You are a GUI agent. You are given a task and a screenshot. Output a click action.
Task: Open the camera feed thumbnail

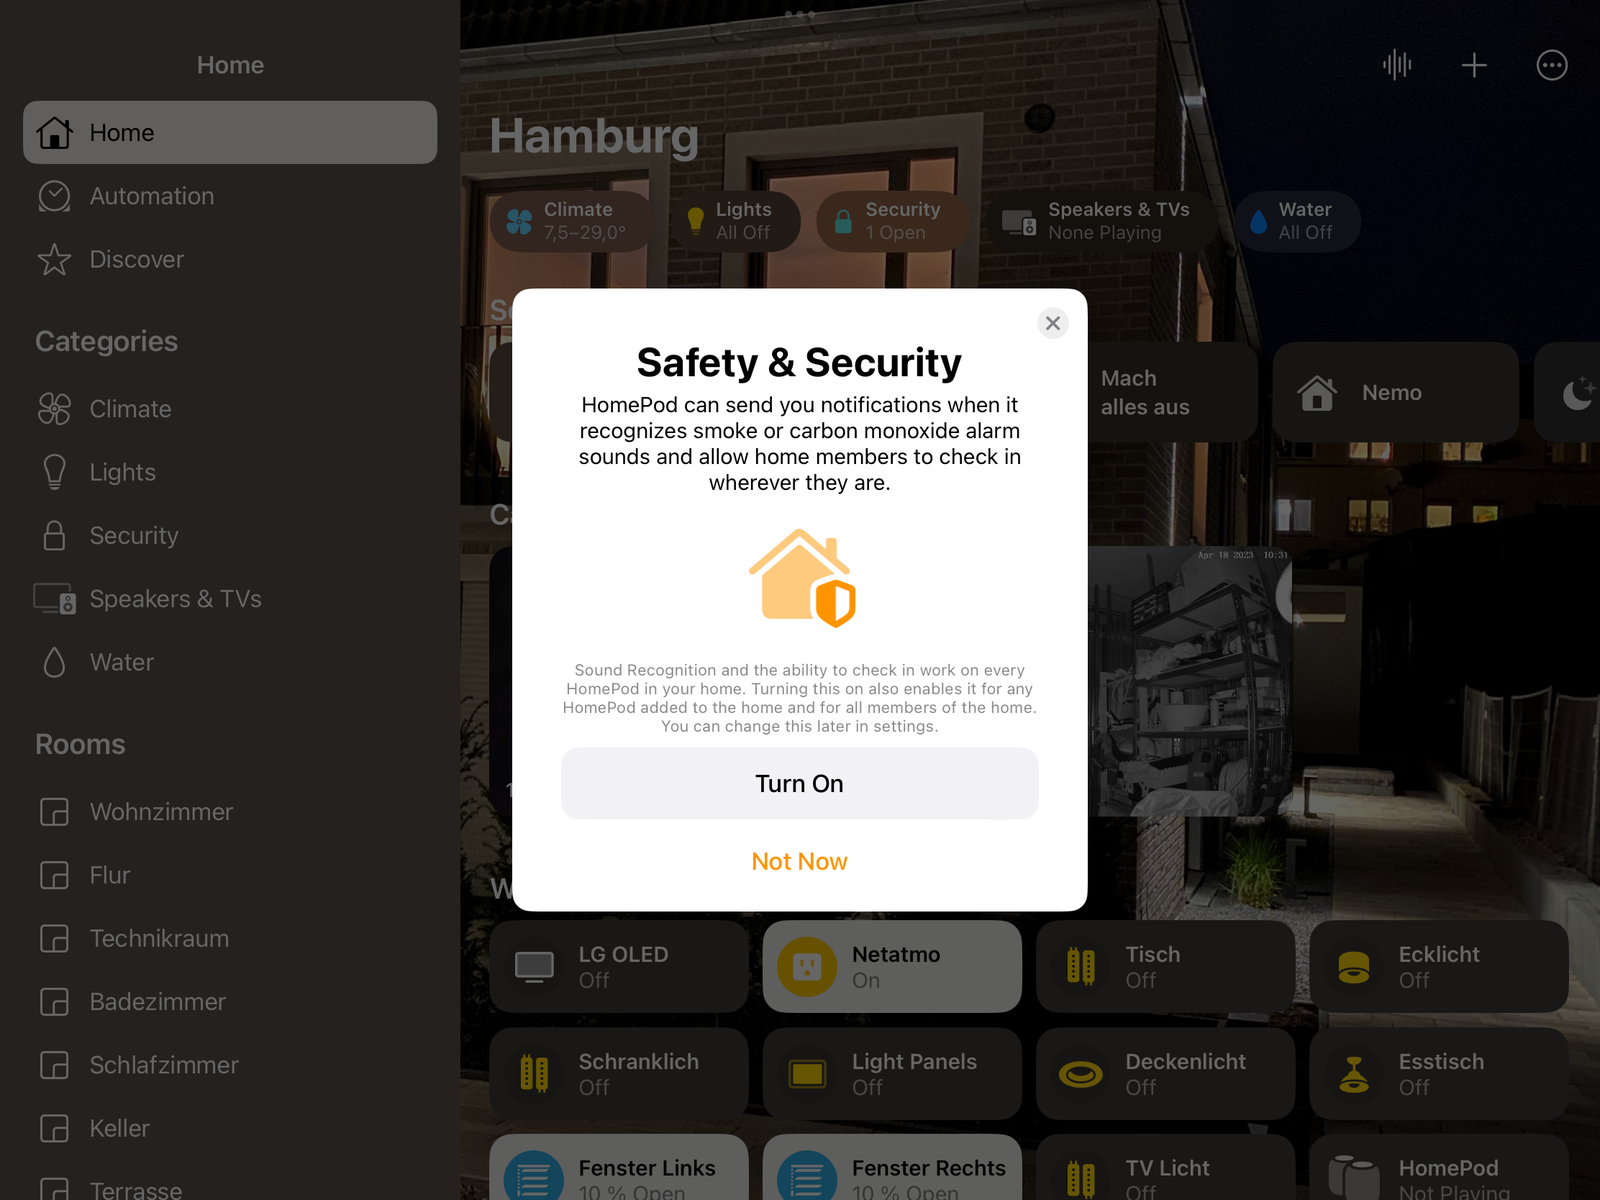pos(1190,680)
